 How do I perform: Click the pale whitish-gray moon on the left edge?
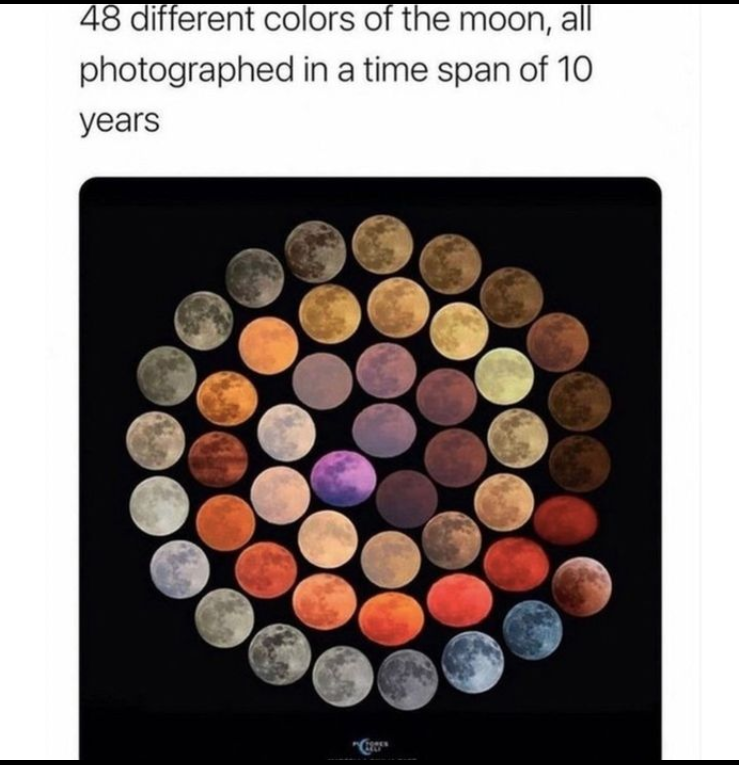(160, 506)
